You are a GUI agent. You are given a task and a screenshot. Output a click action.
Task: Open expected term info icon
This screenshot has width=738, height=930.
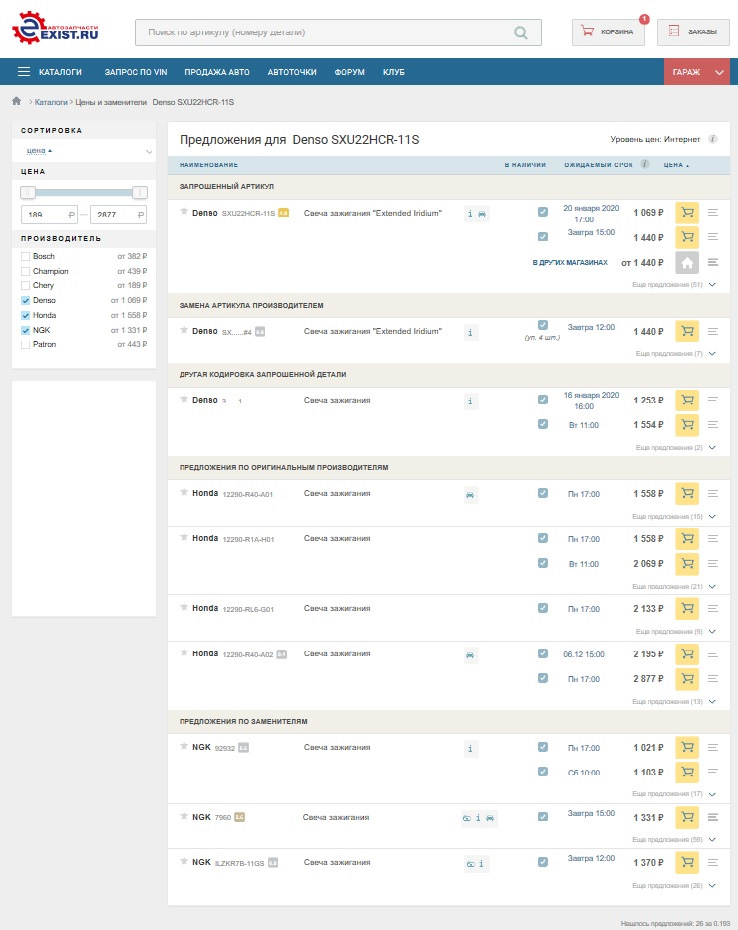[645, 164]
